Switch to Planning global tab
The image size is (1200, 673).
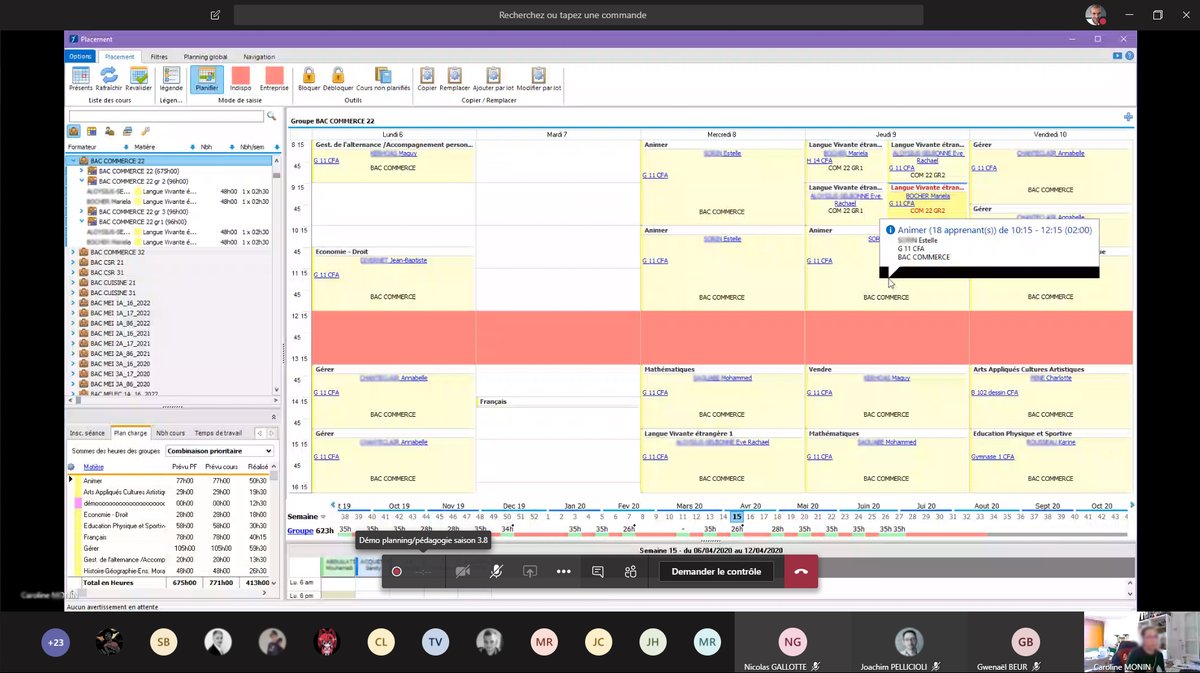point(206,57)
